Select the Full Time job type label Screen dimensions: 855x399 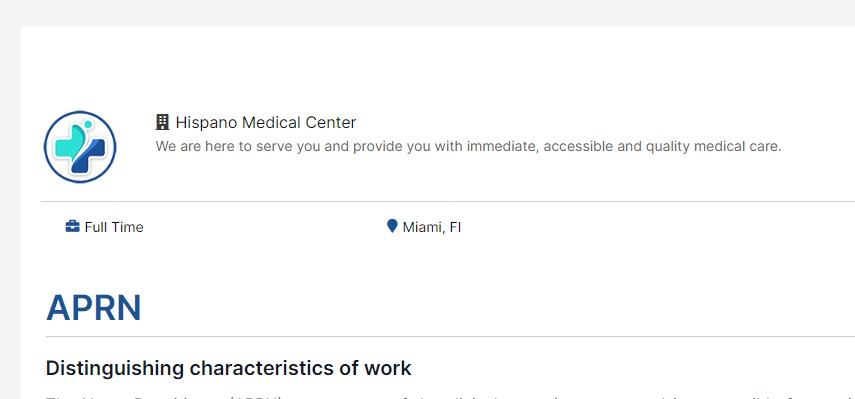point(114,227)
